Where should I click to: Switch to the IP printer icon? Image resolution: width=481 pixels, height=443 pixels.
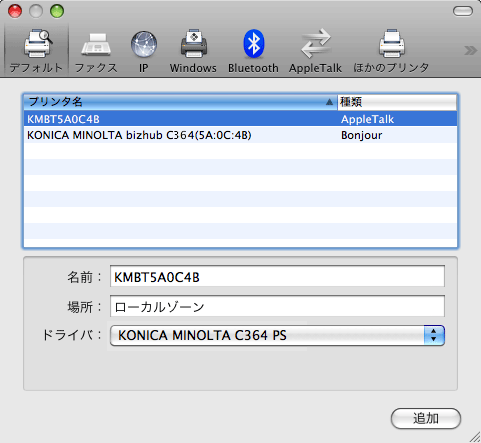[x=144, y=52]
